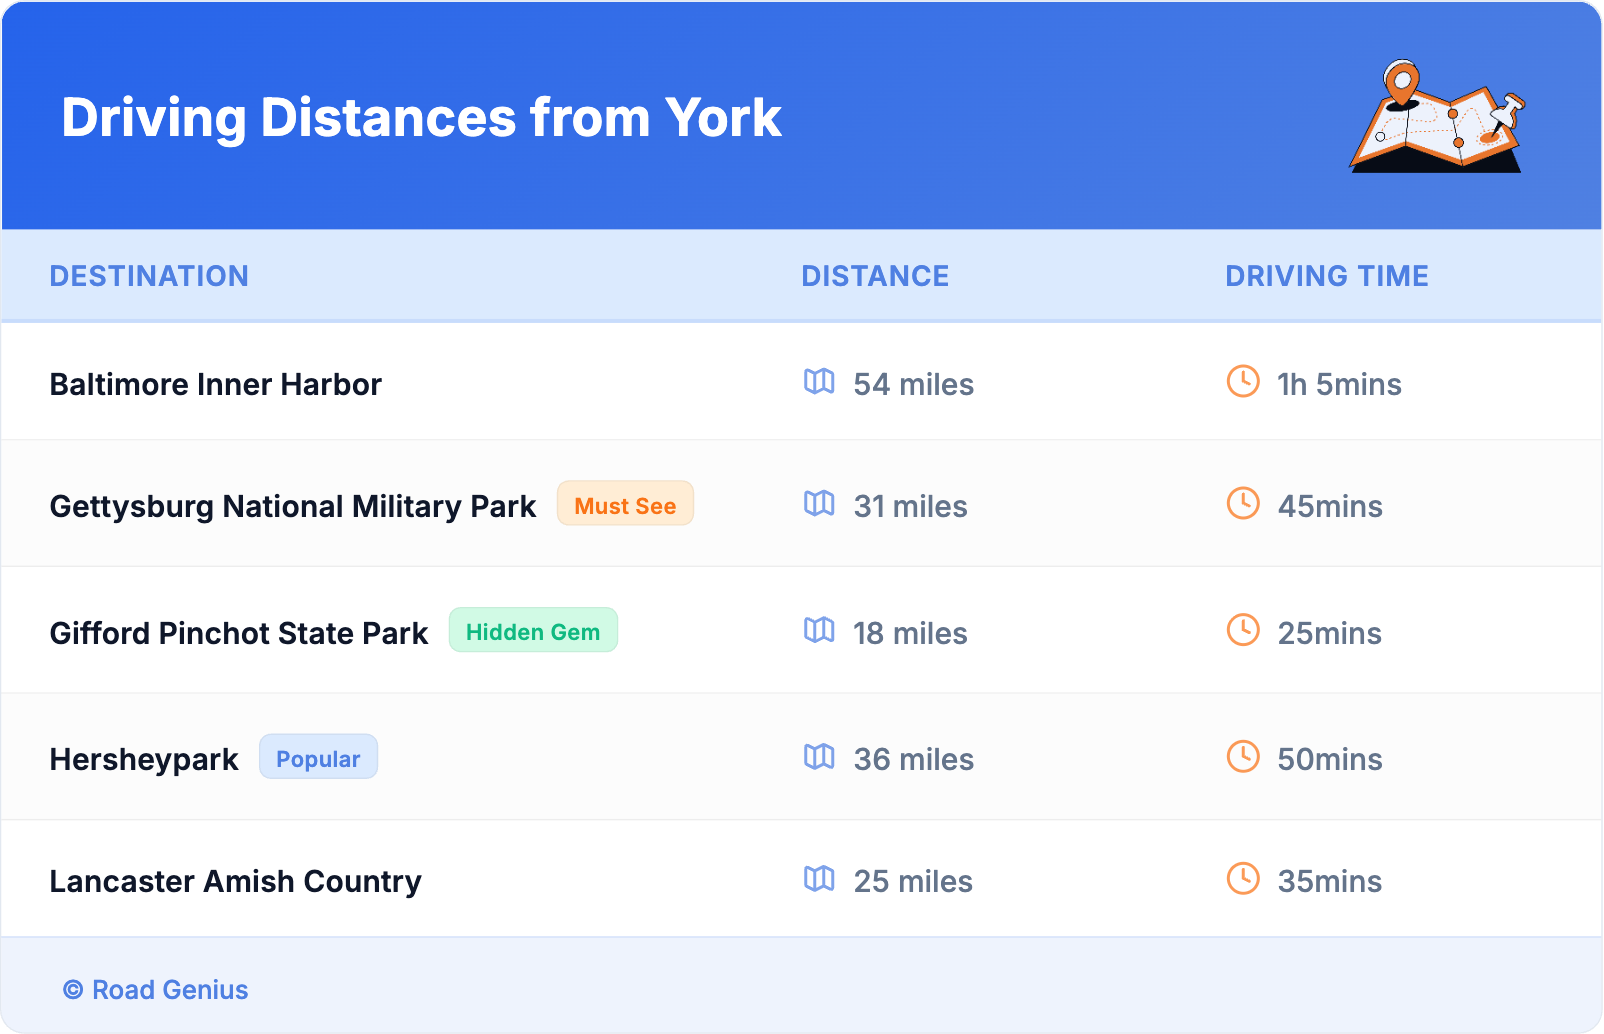The height and width of the screenshot is (1034, 1604).
Task: Select the Baltimore Inner Harbor destination
Action: (216, 384)
